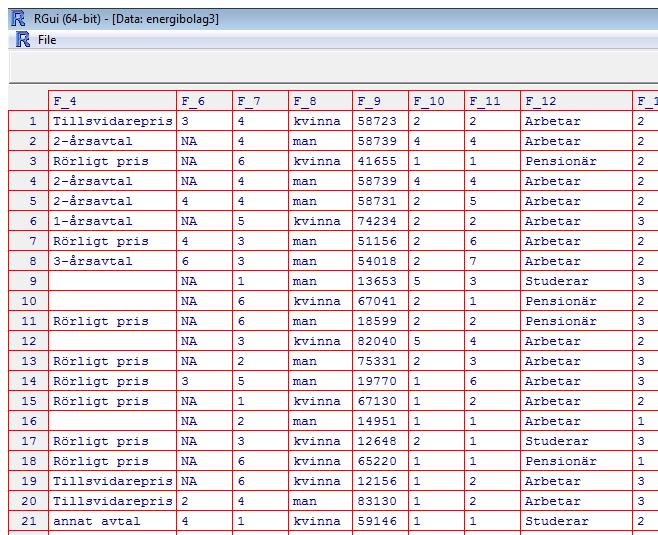
Task: Select the value 54018 in F_9
Action: [381, 261]
